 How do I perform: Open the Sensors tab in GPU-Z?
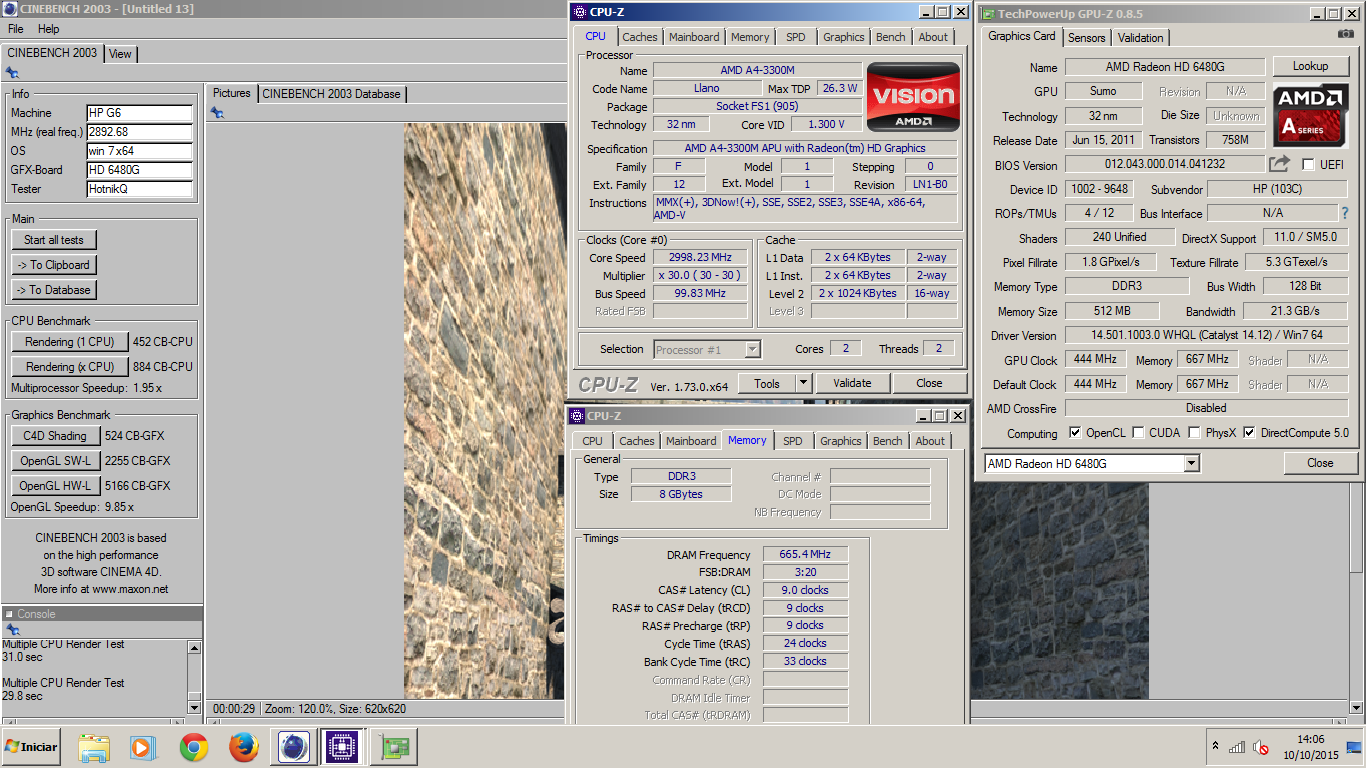click(x=1087, y=38)
